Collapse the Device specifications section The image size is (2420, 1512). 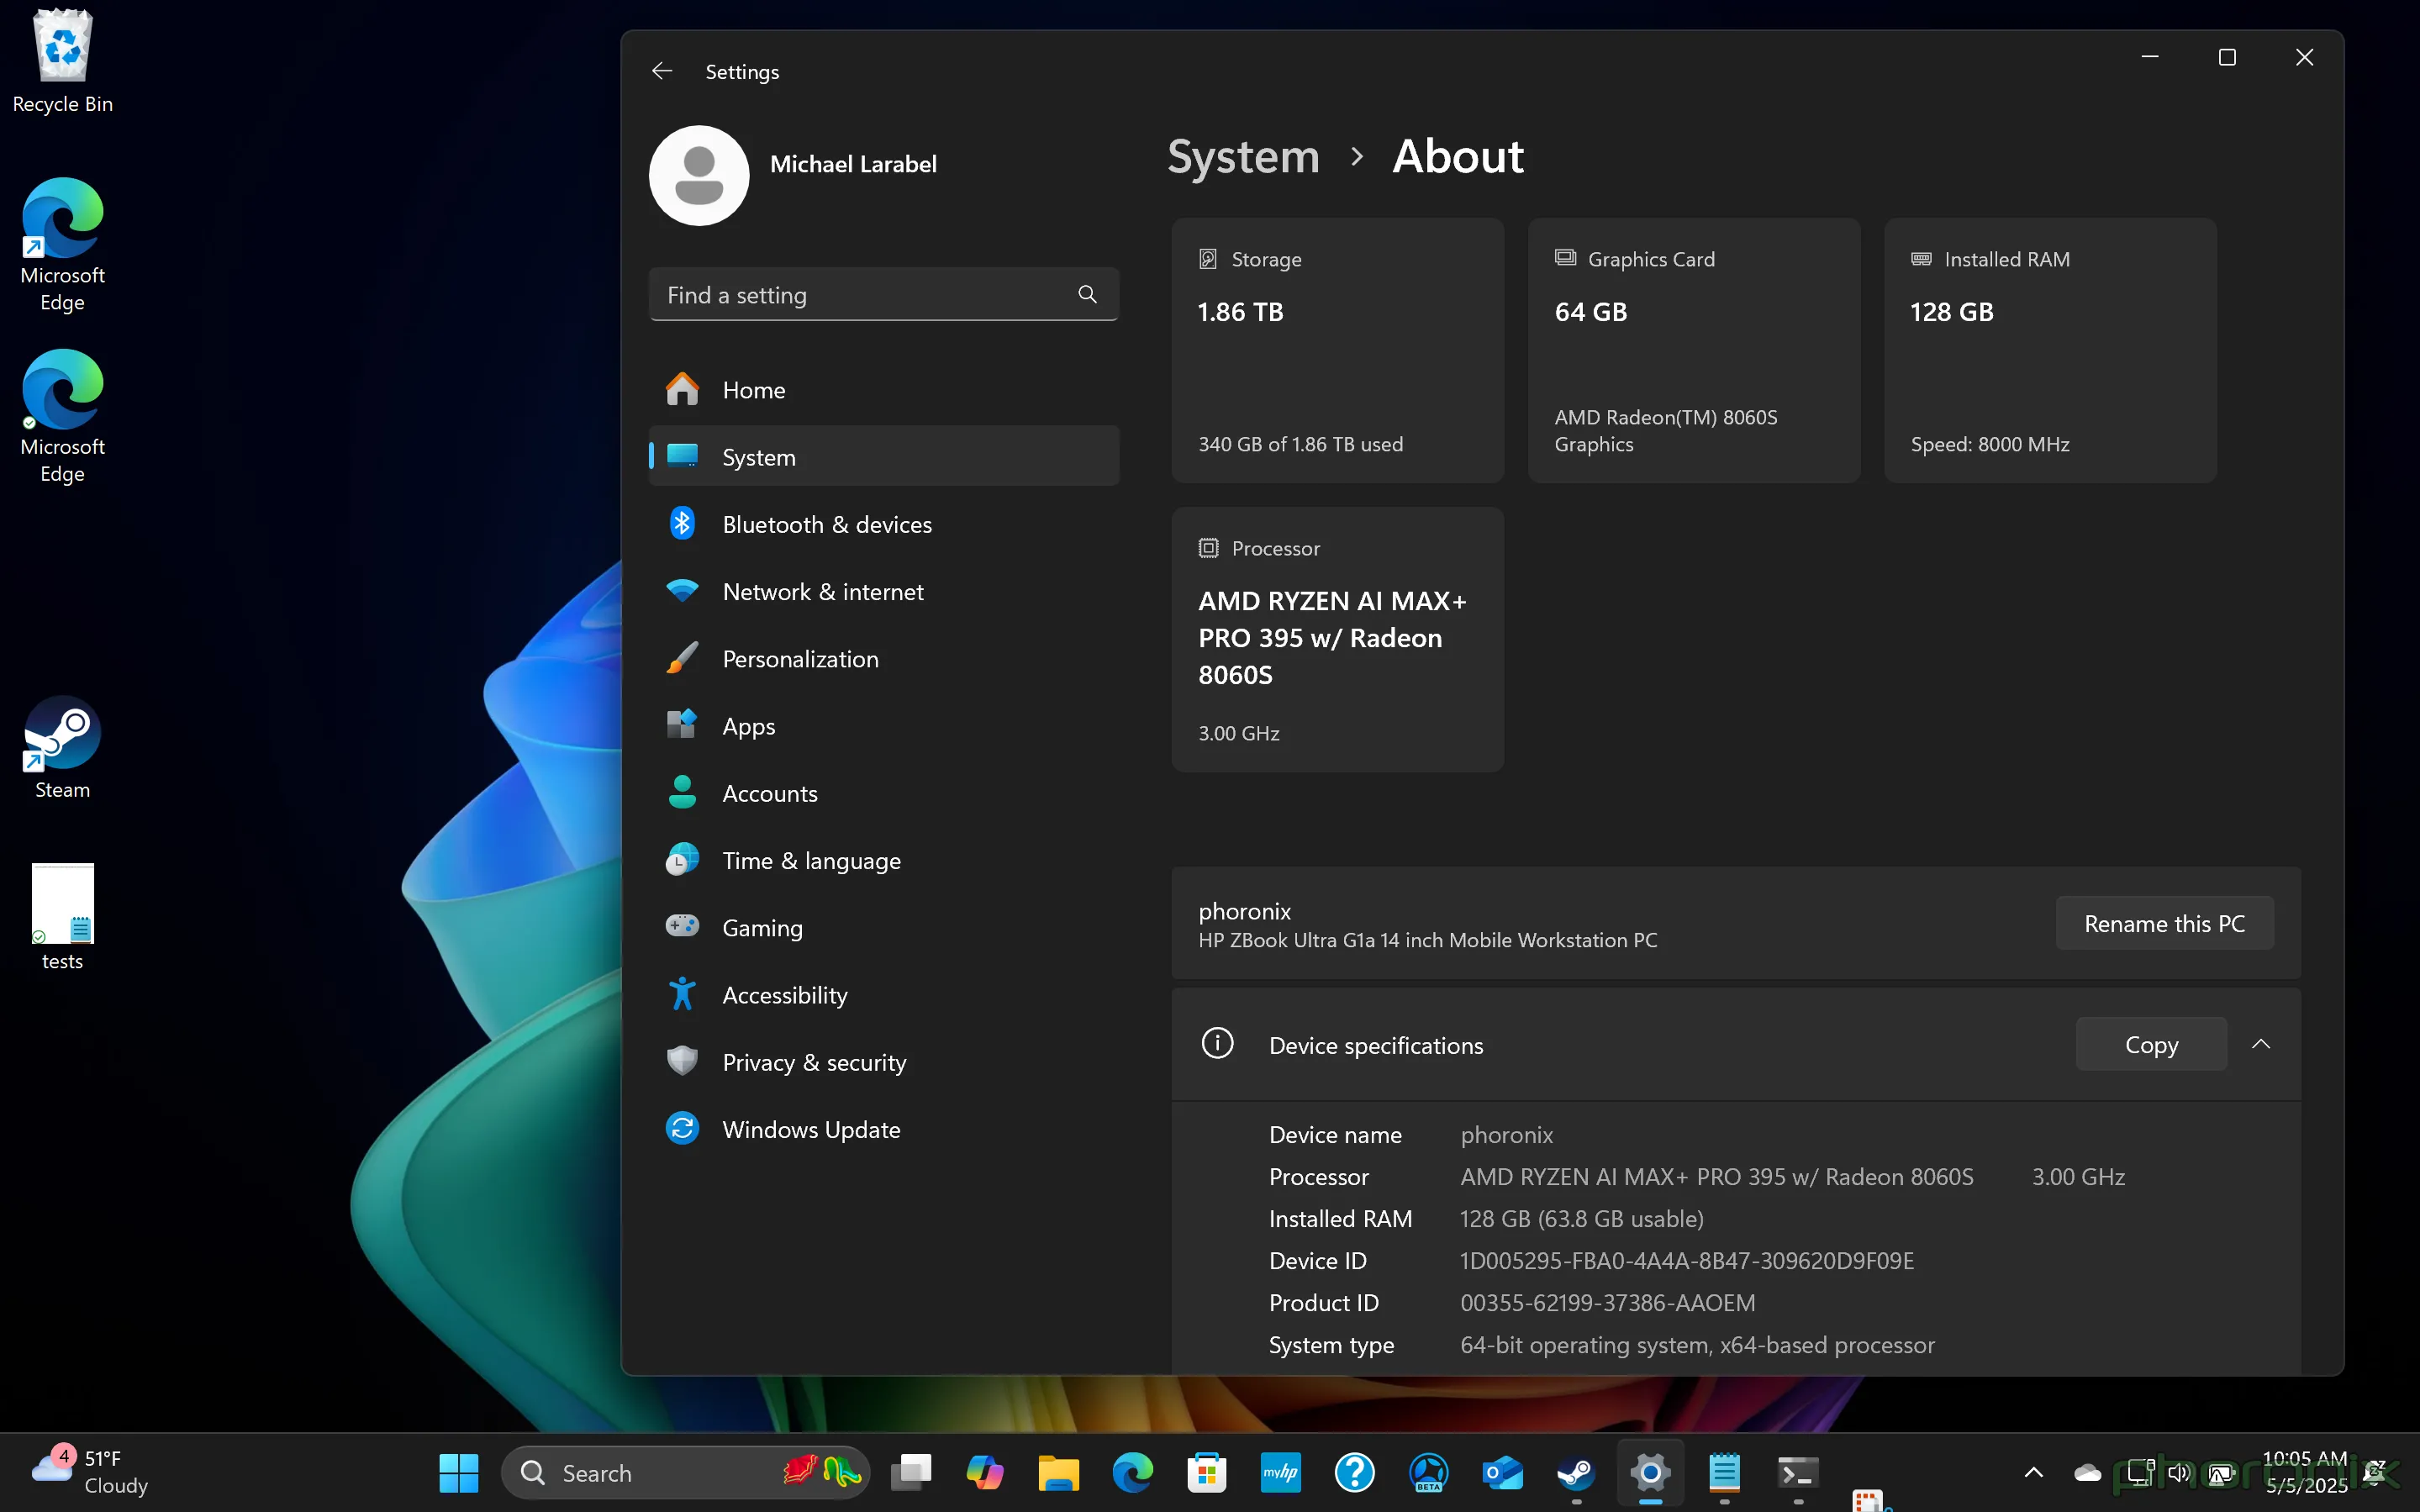tap(2260, 1044)
